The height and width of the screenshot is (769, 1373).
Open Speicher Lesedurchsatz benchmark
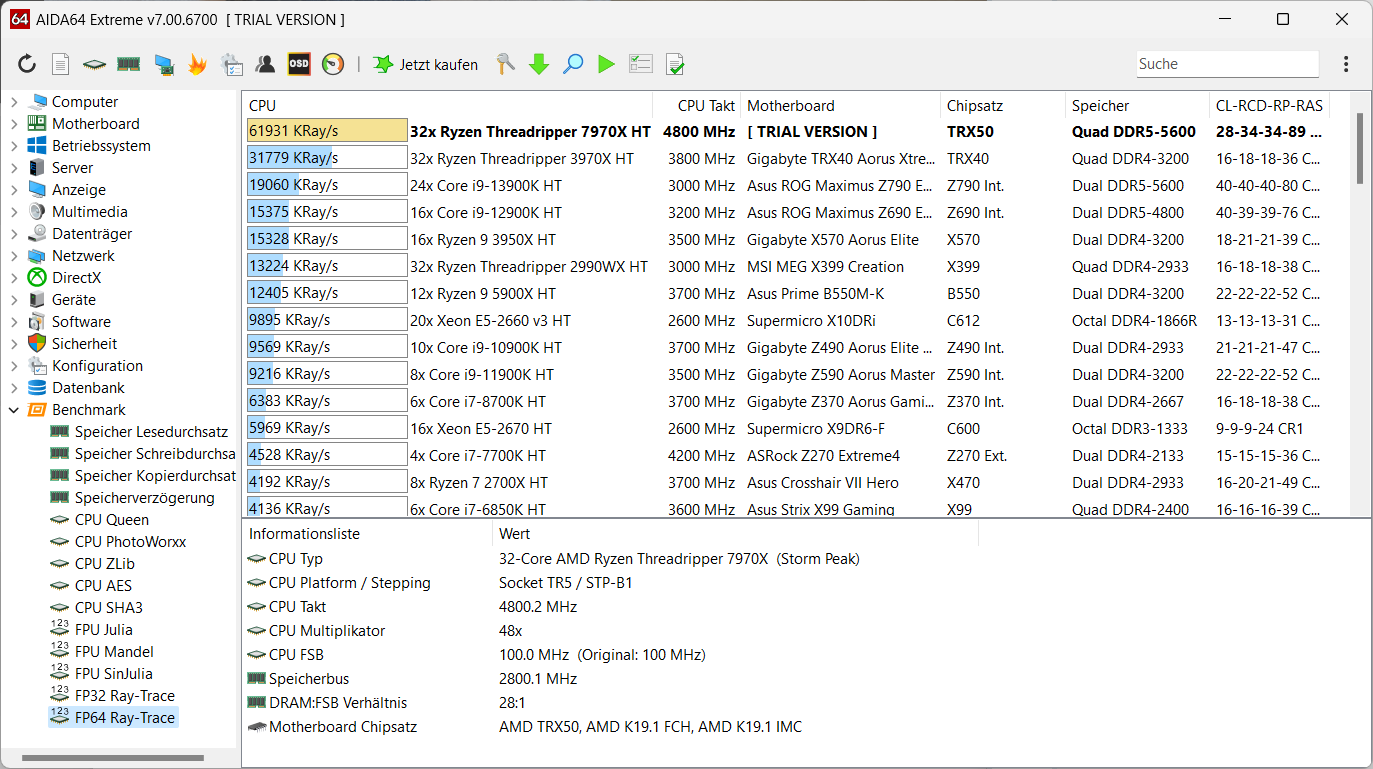coord(151,432)
